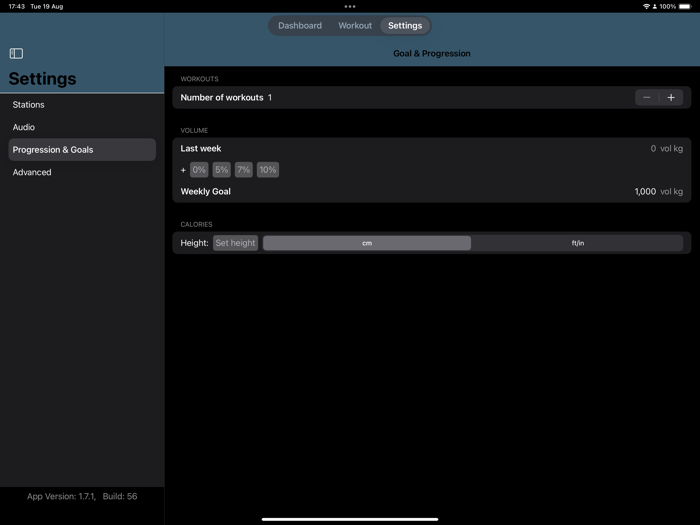This screenshot has width=700, height=525.
Task: Apply 7% volume increase
Action: pos(244,170)
